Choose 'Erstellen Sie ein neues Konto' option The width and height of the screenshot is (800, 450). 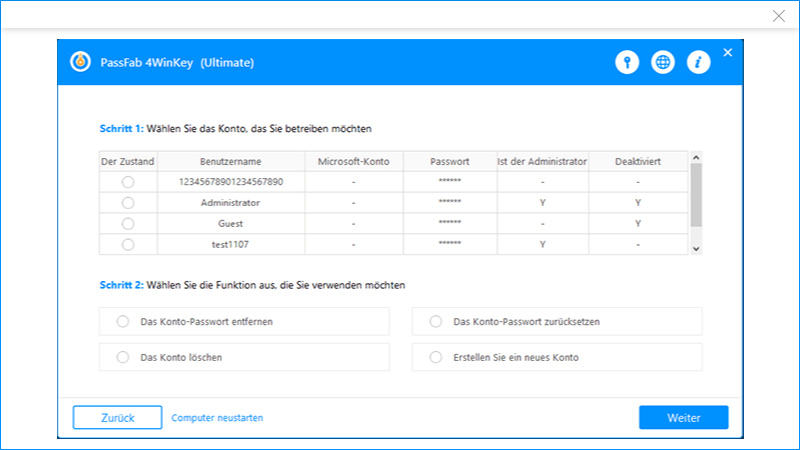(435, 357)
